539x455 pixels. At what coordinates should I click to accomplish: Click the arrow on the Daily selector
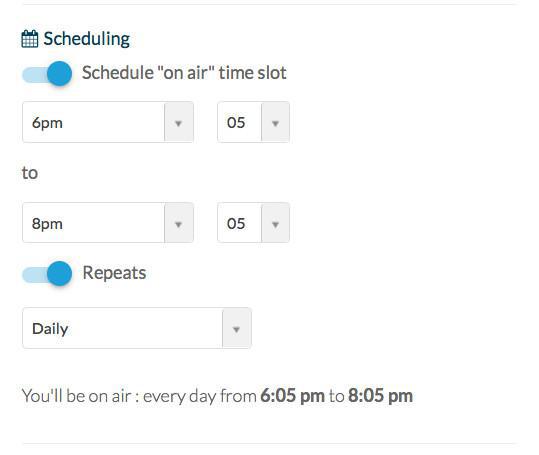pyautogui.click(x=236, y=329)
